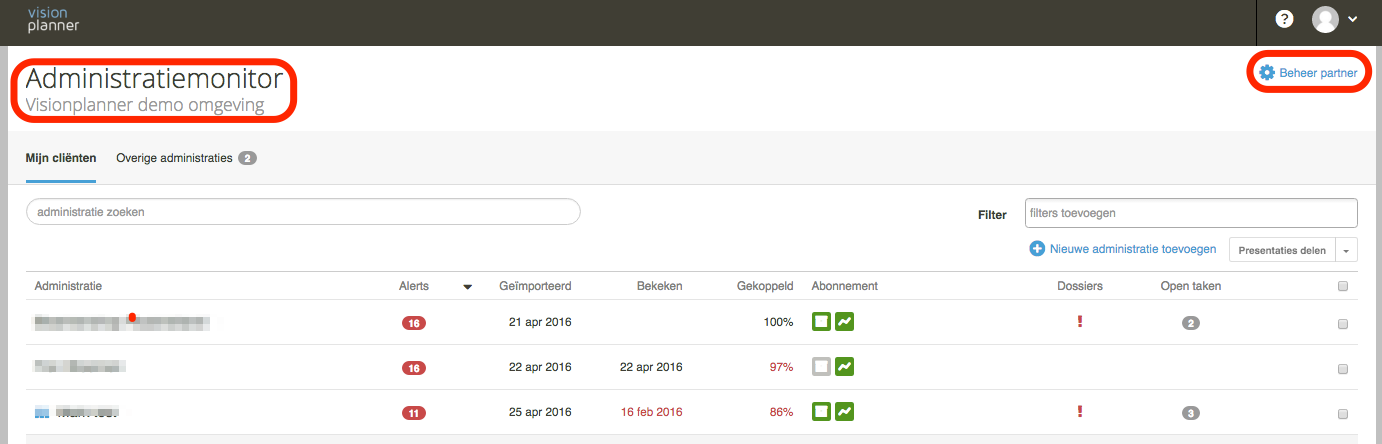Viewport: 1382px width, 444px height.
Task: Click the 97% Gekoppeld value
Action: [x=781, y=367]
